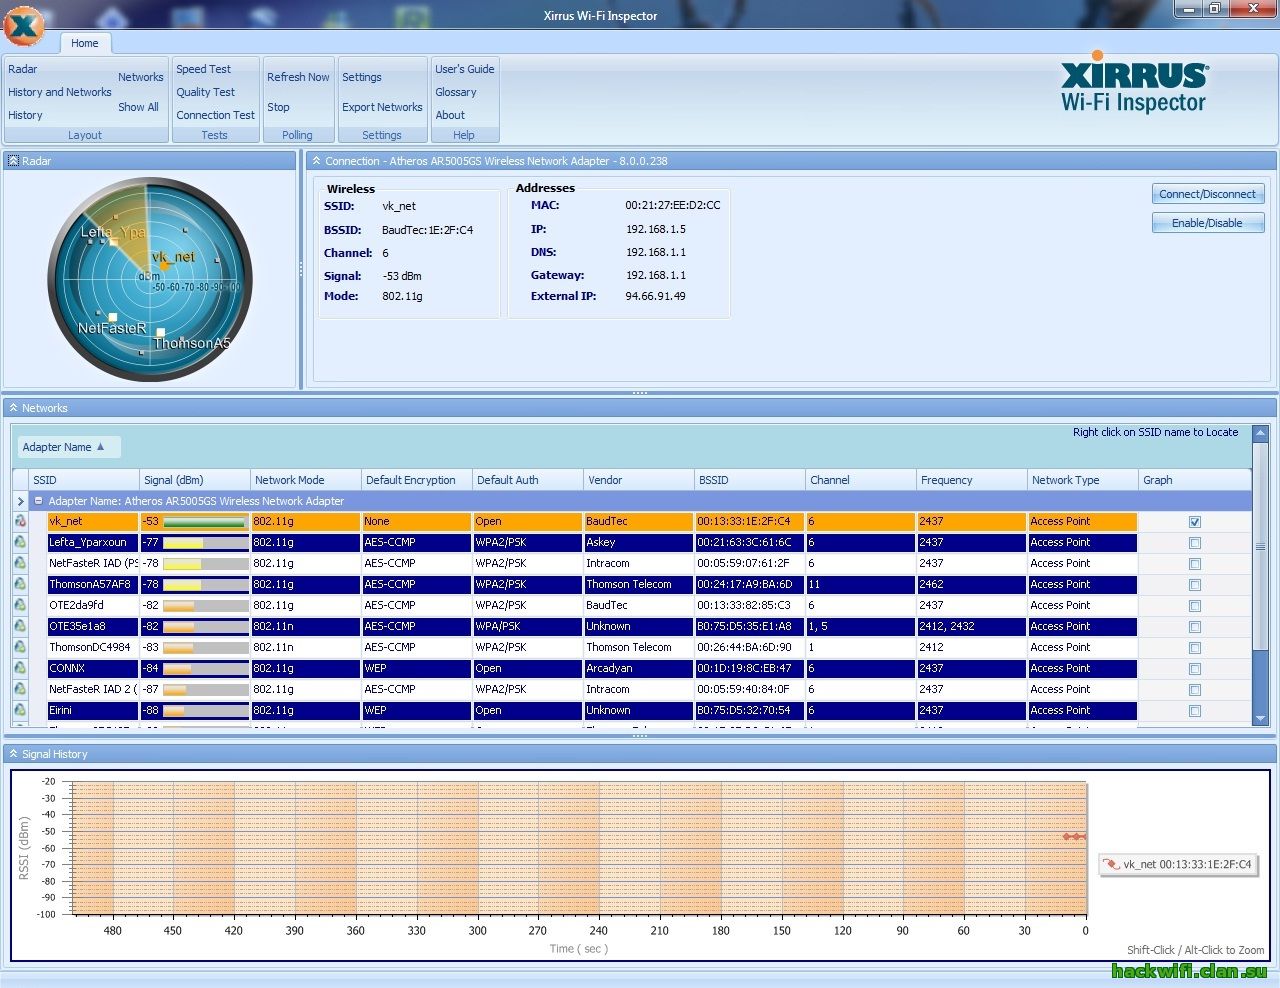The image size is (1280, 988).
Task: Launch the Connection Test
Action: pos(216,115)
